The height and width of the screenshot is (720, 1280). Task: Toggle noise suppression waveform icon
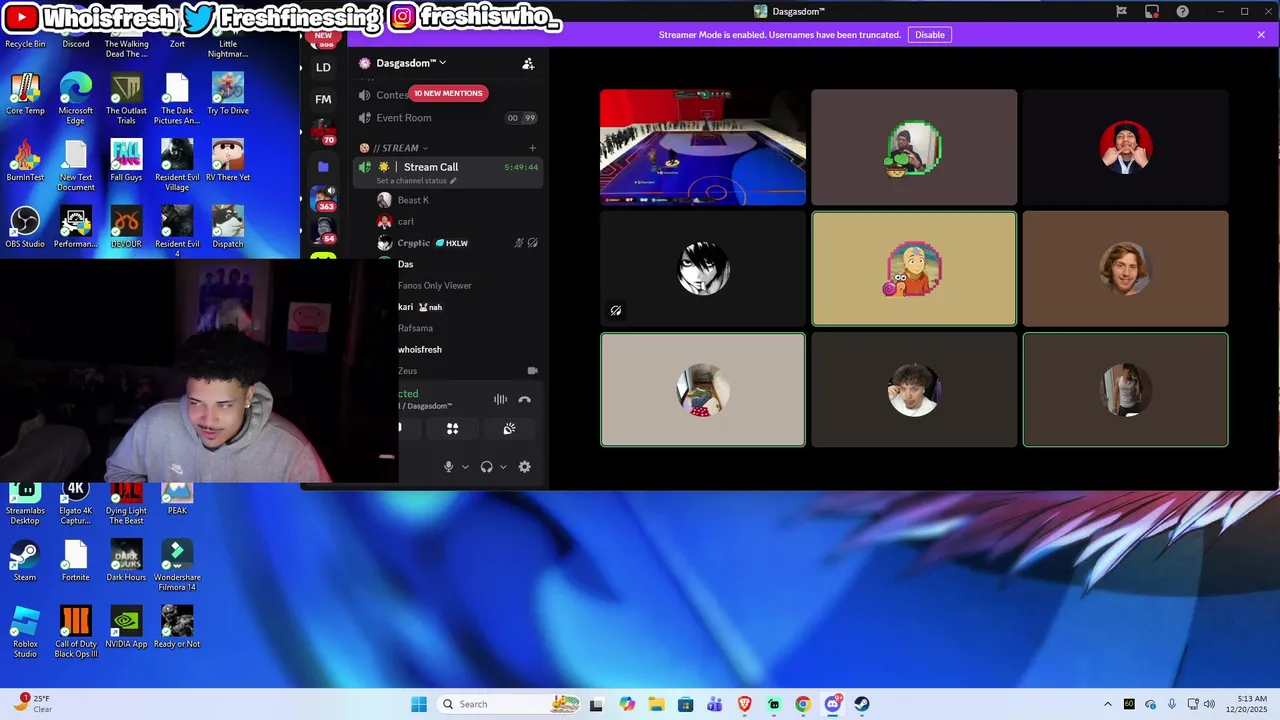tap(500, 399)
